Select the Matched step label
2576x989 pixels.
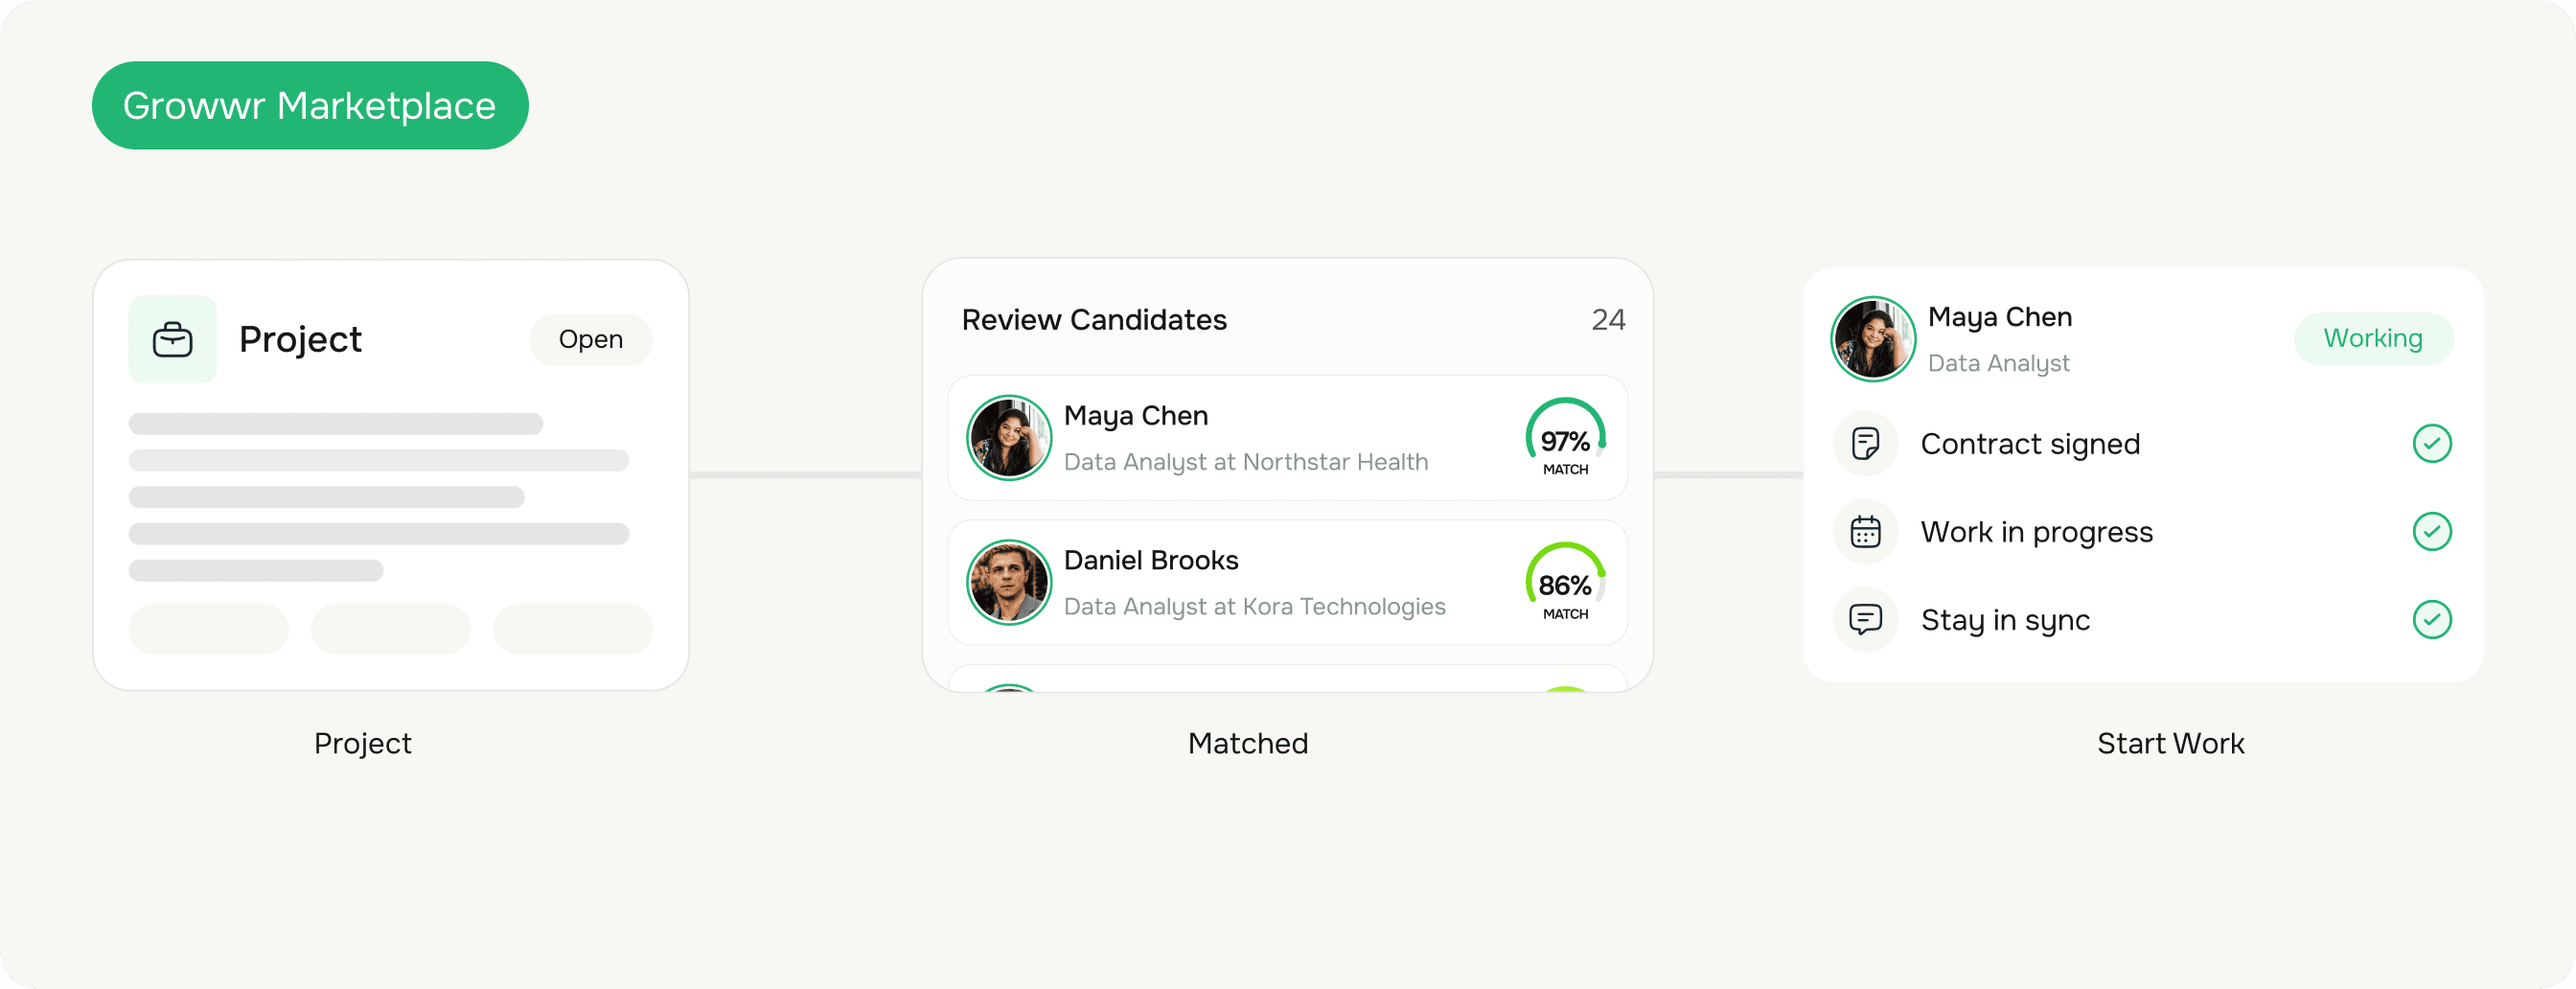click(1247, 743)
